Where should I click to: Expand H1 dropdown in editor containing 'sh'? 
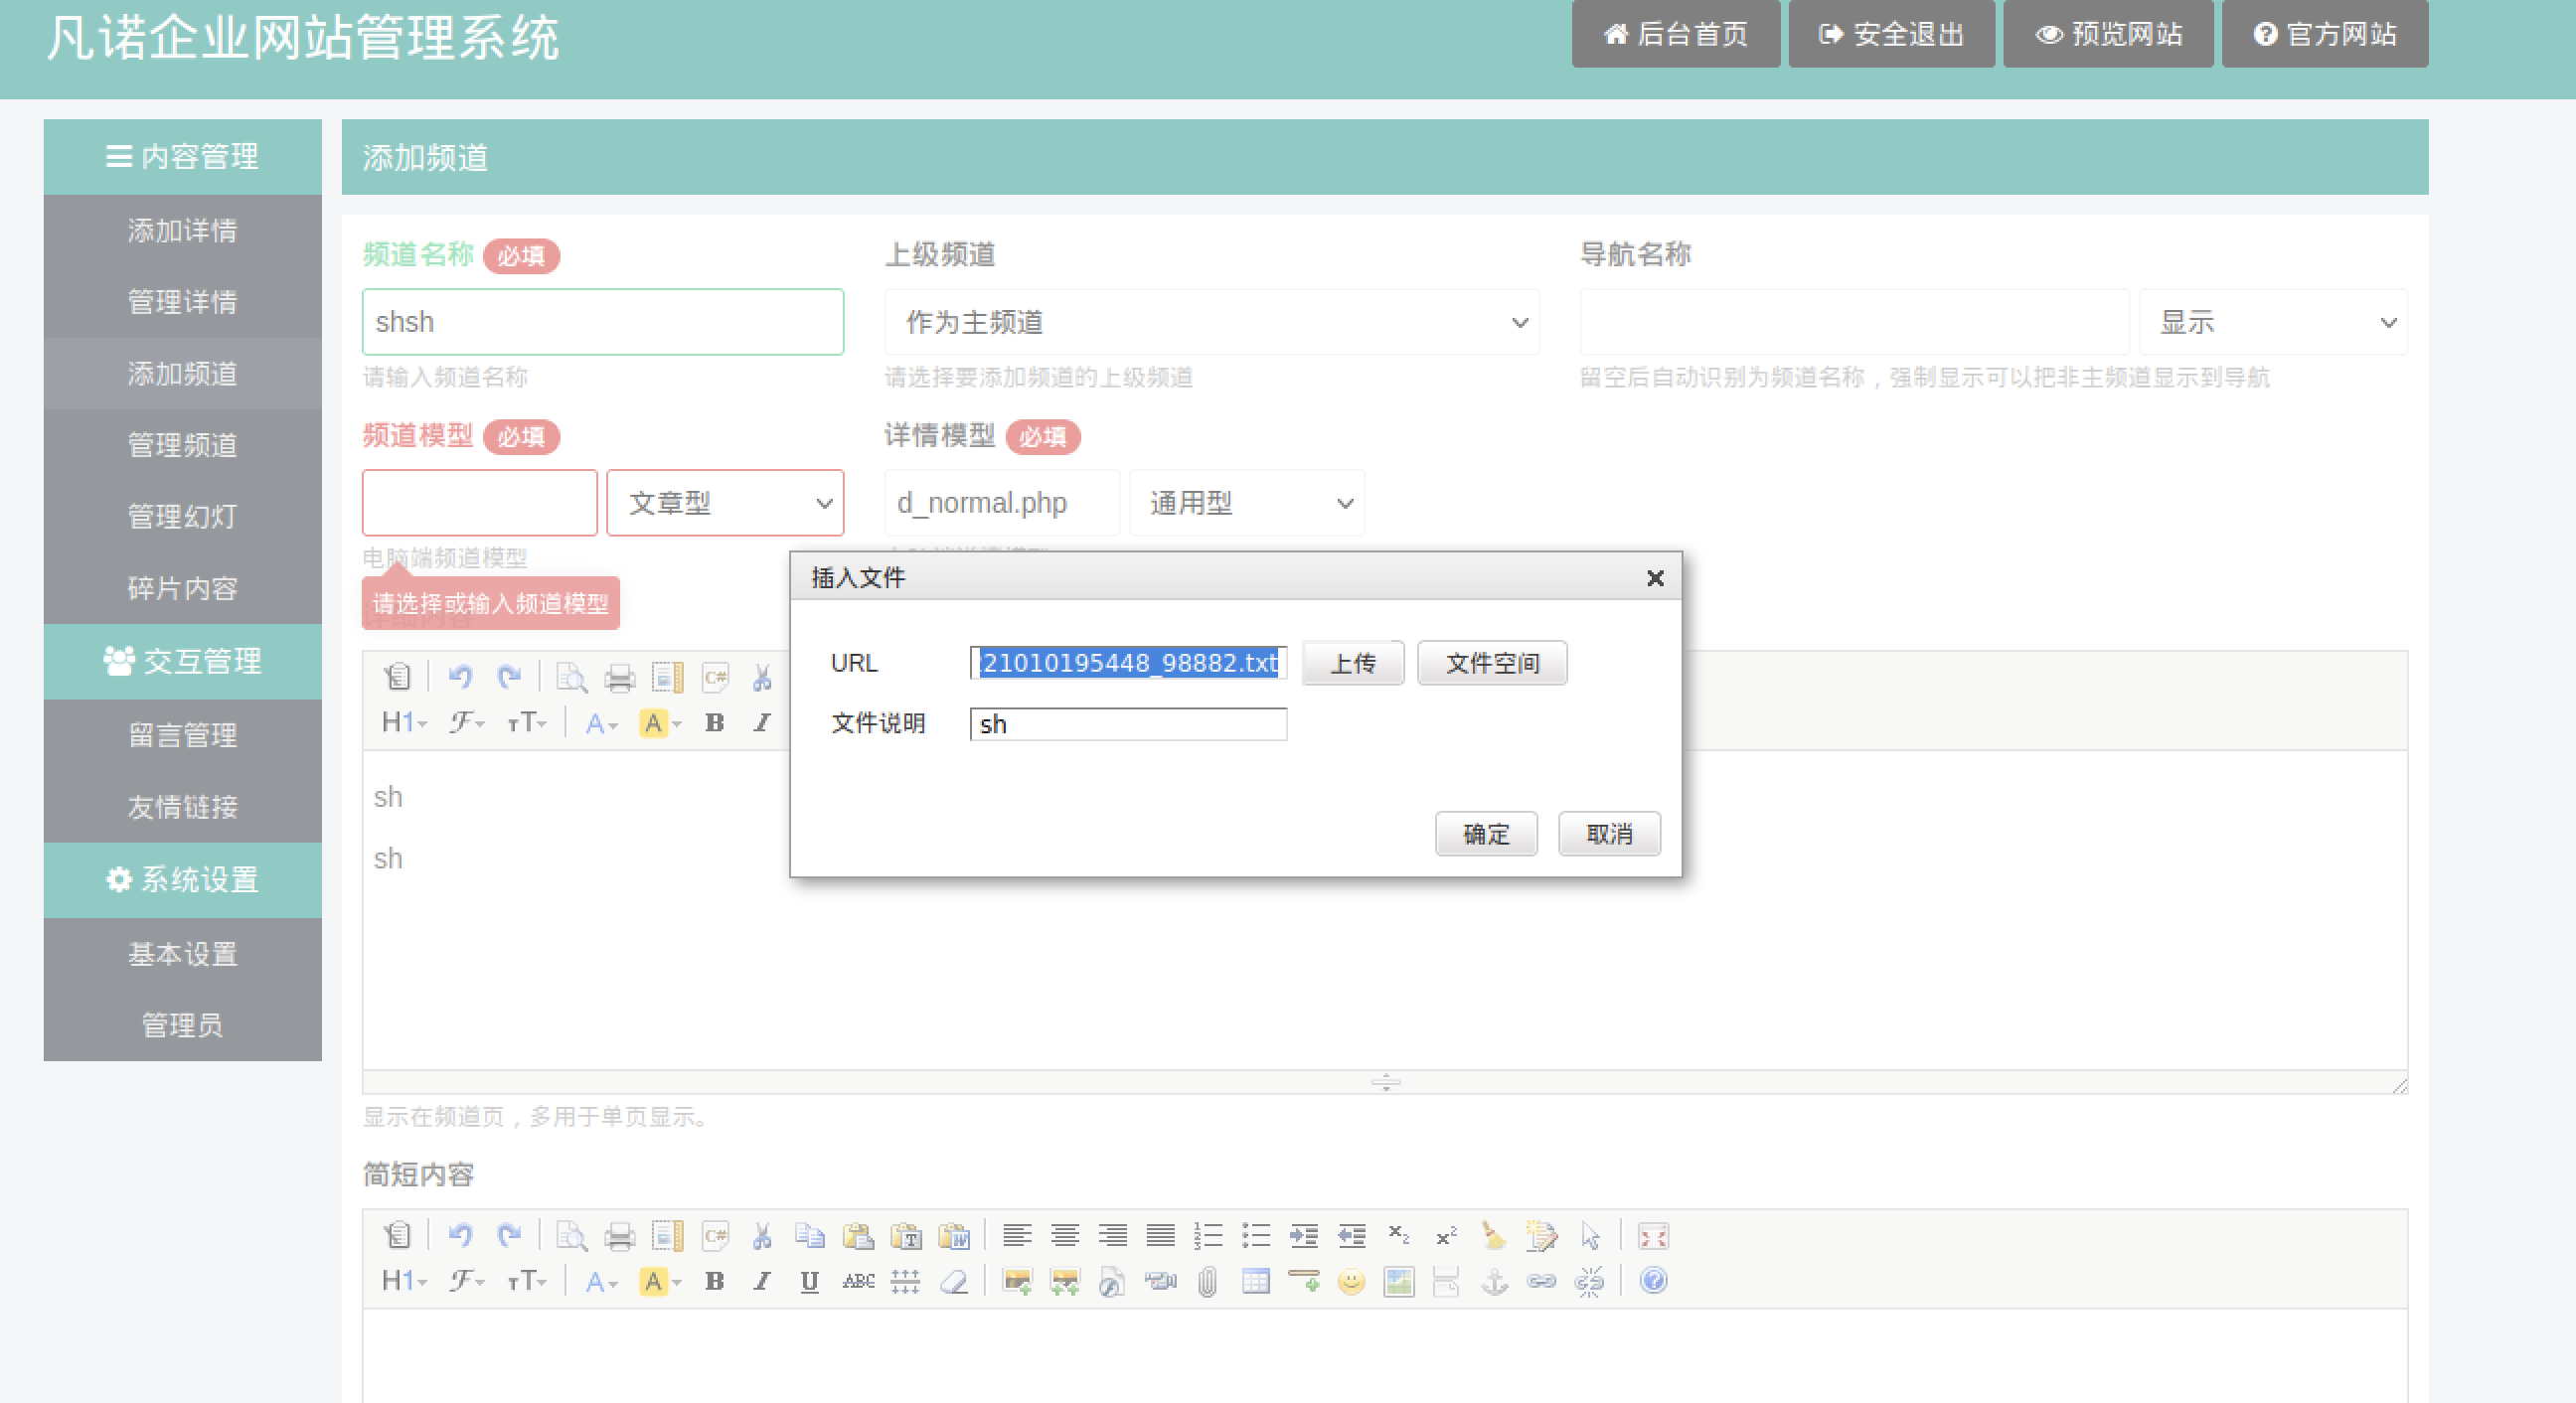(404, 723)
